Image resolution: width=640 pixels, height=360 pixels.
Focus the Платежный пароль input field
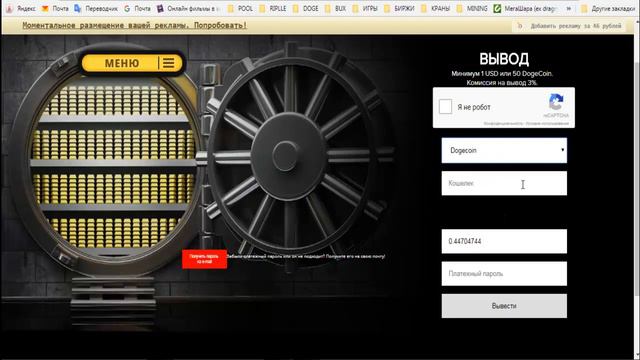tap(504, 273)
